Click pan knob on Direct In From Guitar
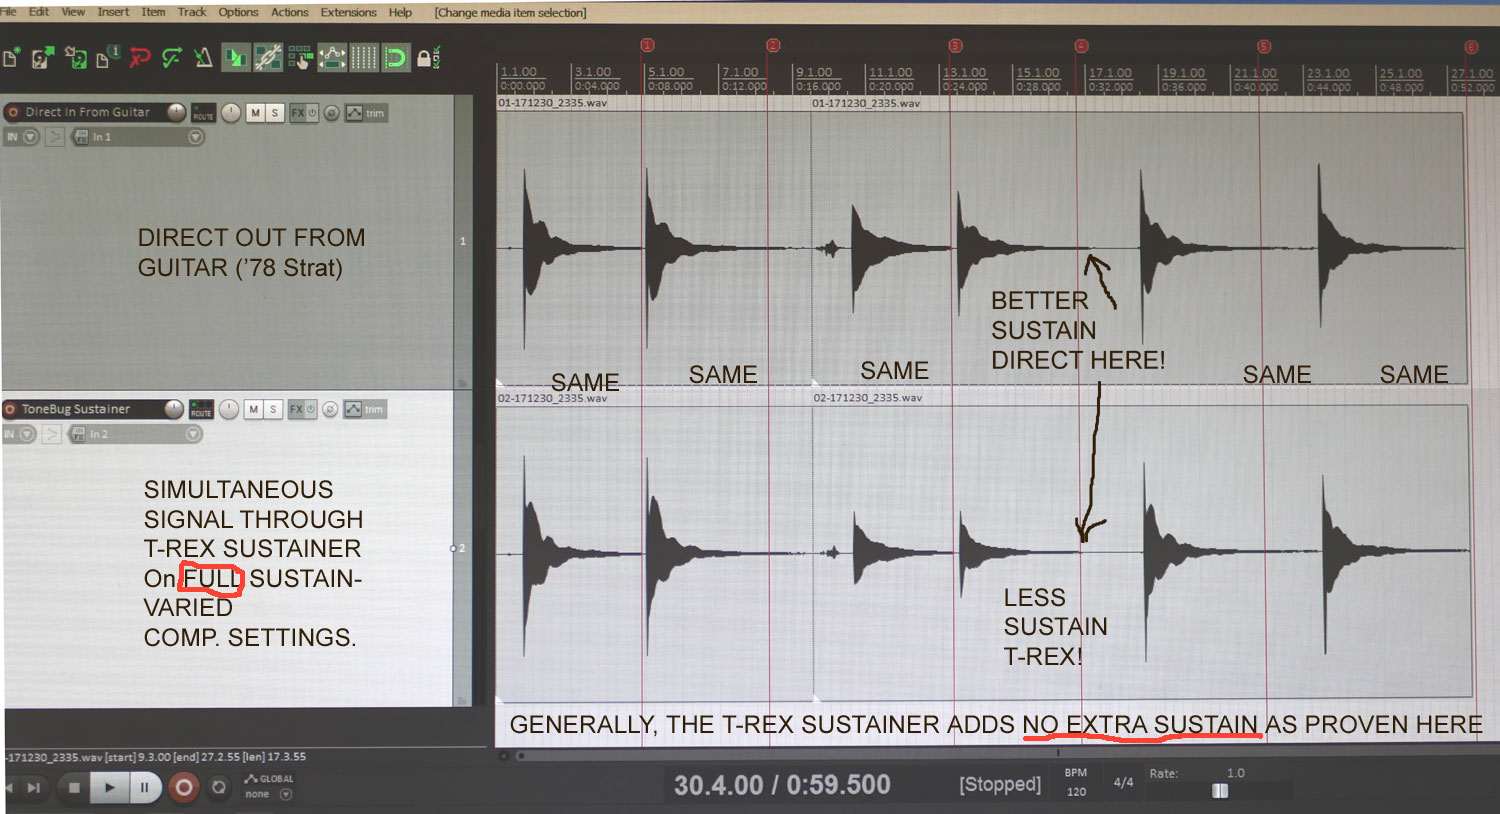This screenshot has height=814, width=1500. click(231, 112)
